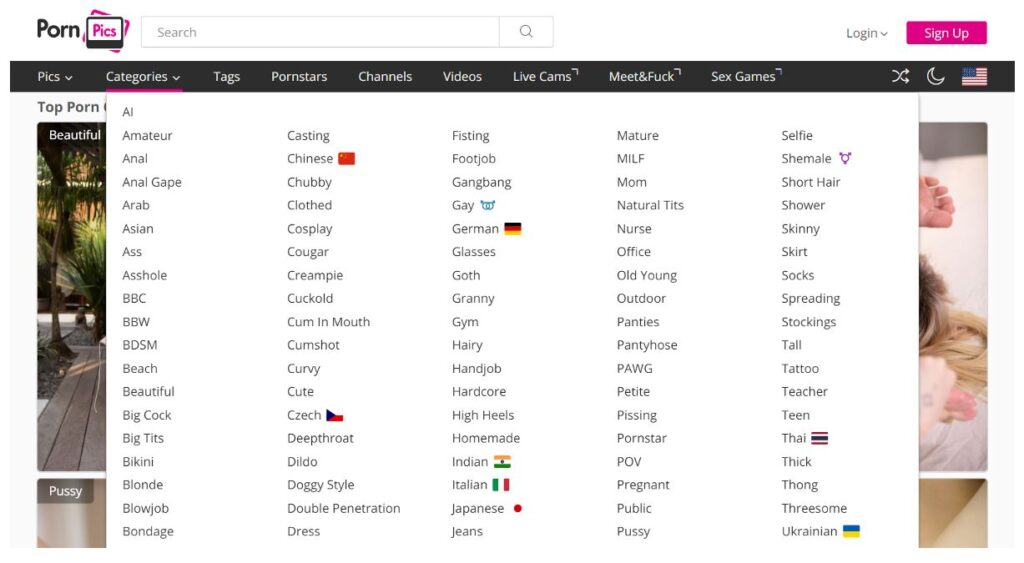Image resolution: width=1024 pixels, height=563 pixels.
Task: Click the shuffle random icon in navbar
Action: pos(900,76)
